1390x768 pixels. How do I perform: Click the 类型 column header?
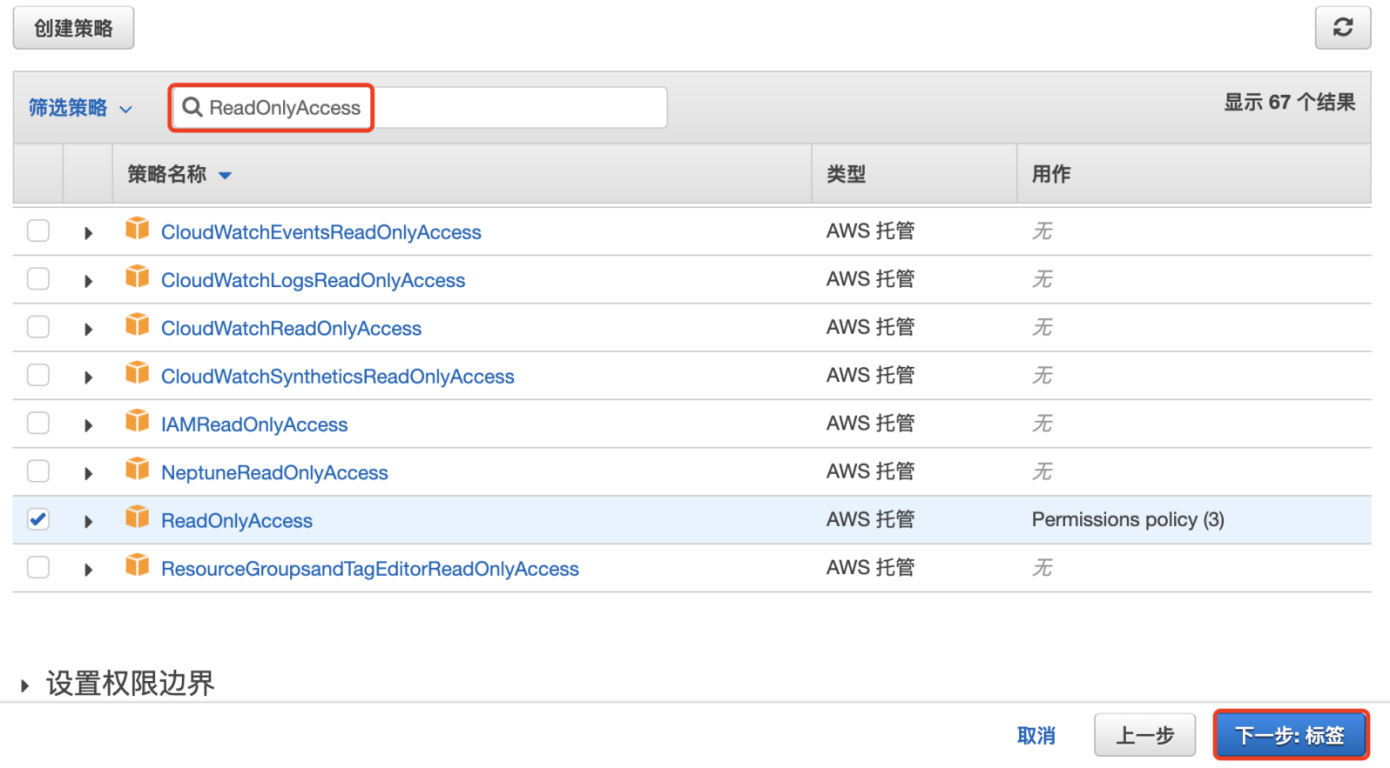point(846,174)
